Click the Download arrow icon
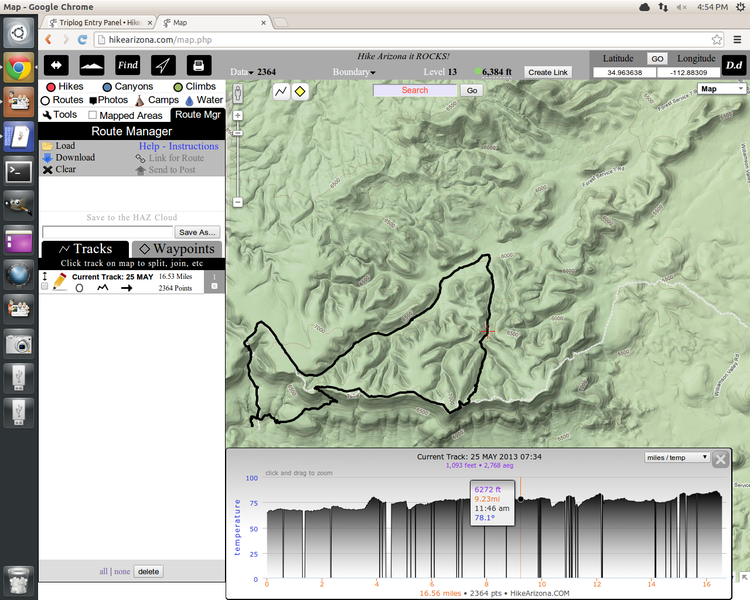Screen dimensions: 750x600 (47, 158)
